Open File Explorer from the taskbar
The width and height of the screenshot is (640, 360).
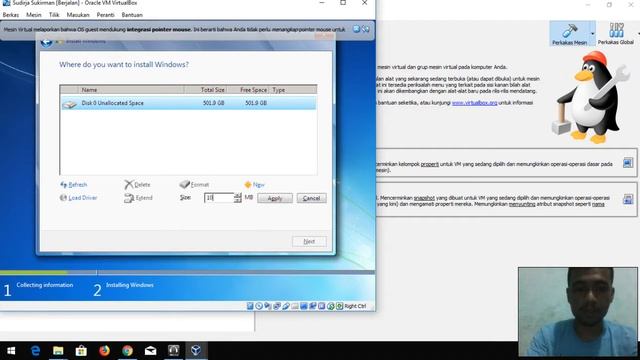pos(58,351)
